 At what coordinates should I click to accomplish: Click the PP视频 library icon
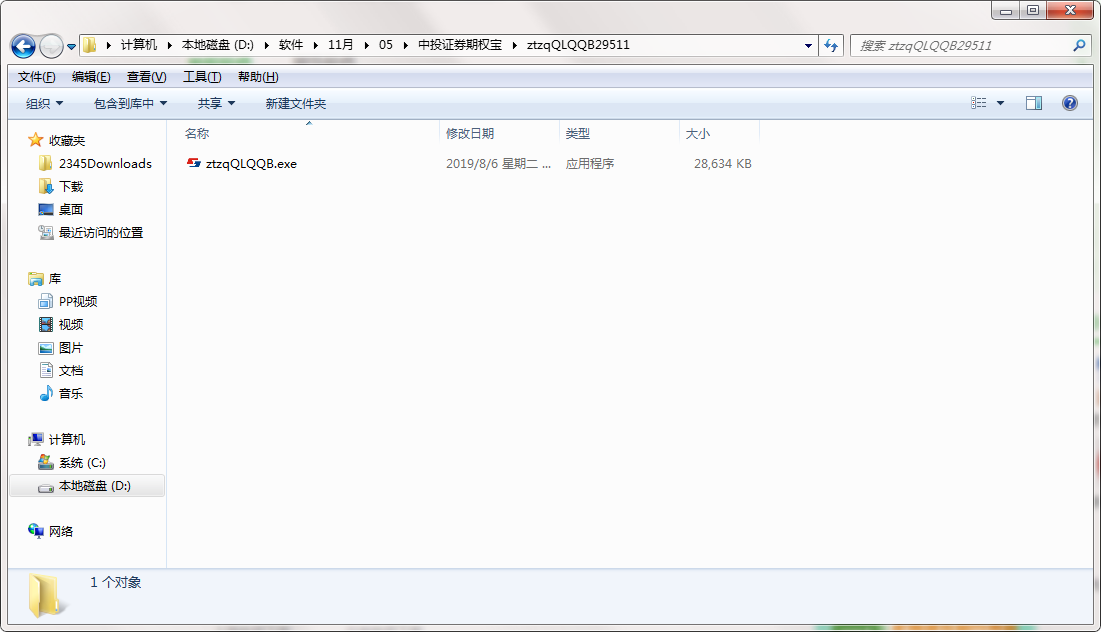[x=46, y=301]
